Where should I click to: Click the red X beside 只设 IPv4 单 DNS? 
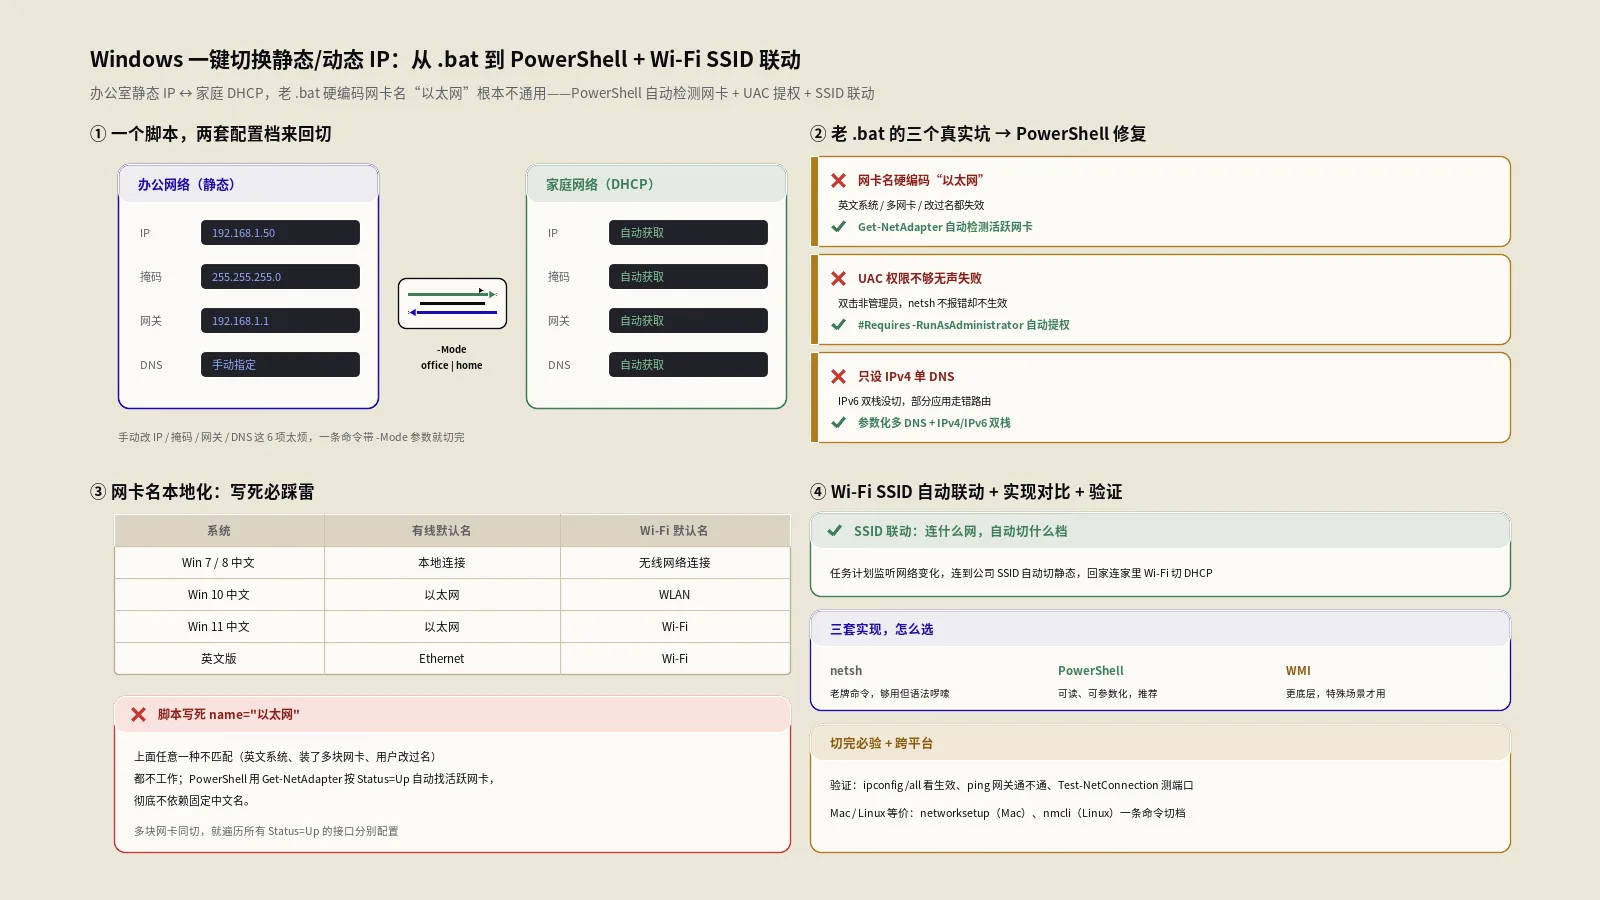[838, 377]
